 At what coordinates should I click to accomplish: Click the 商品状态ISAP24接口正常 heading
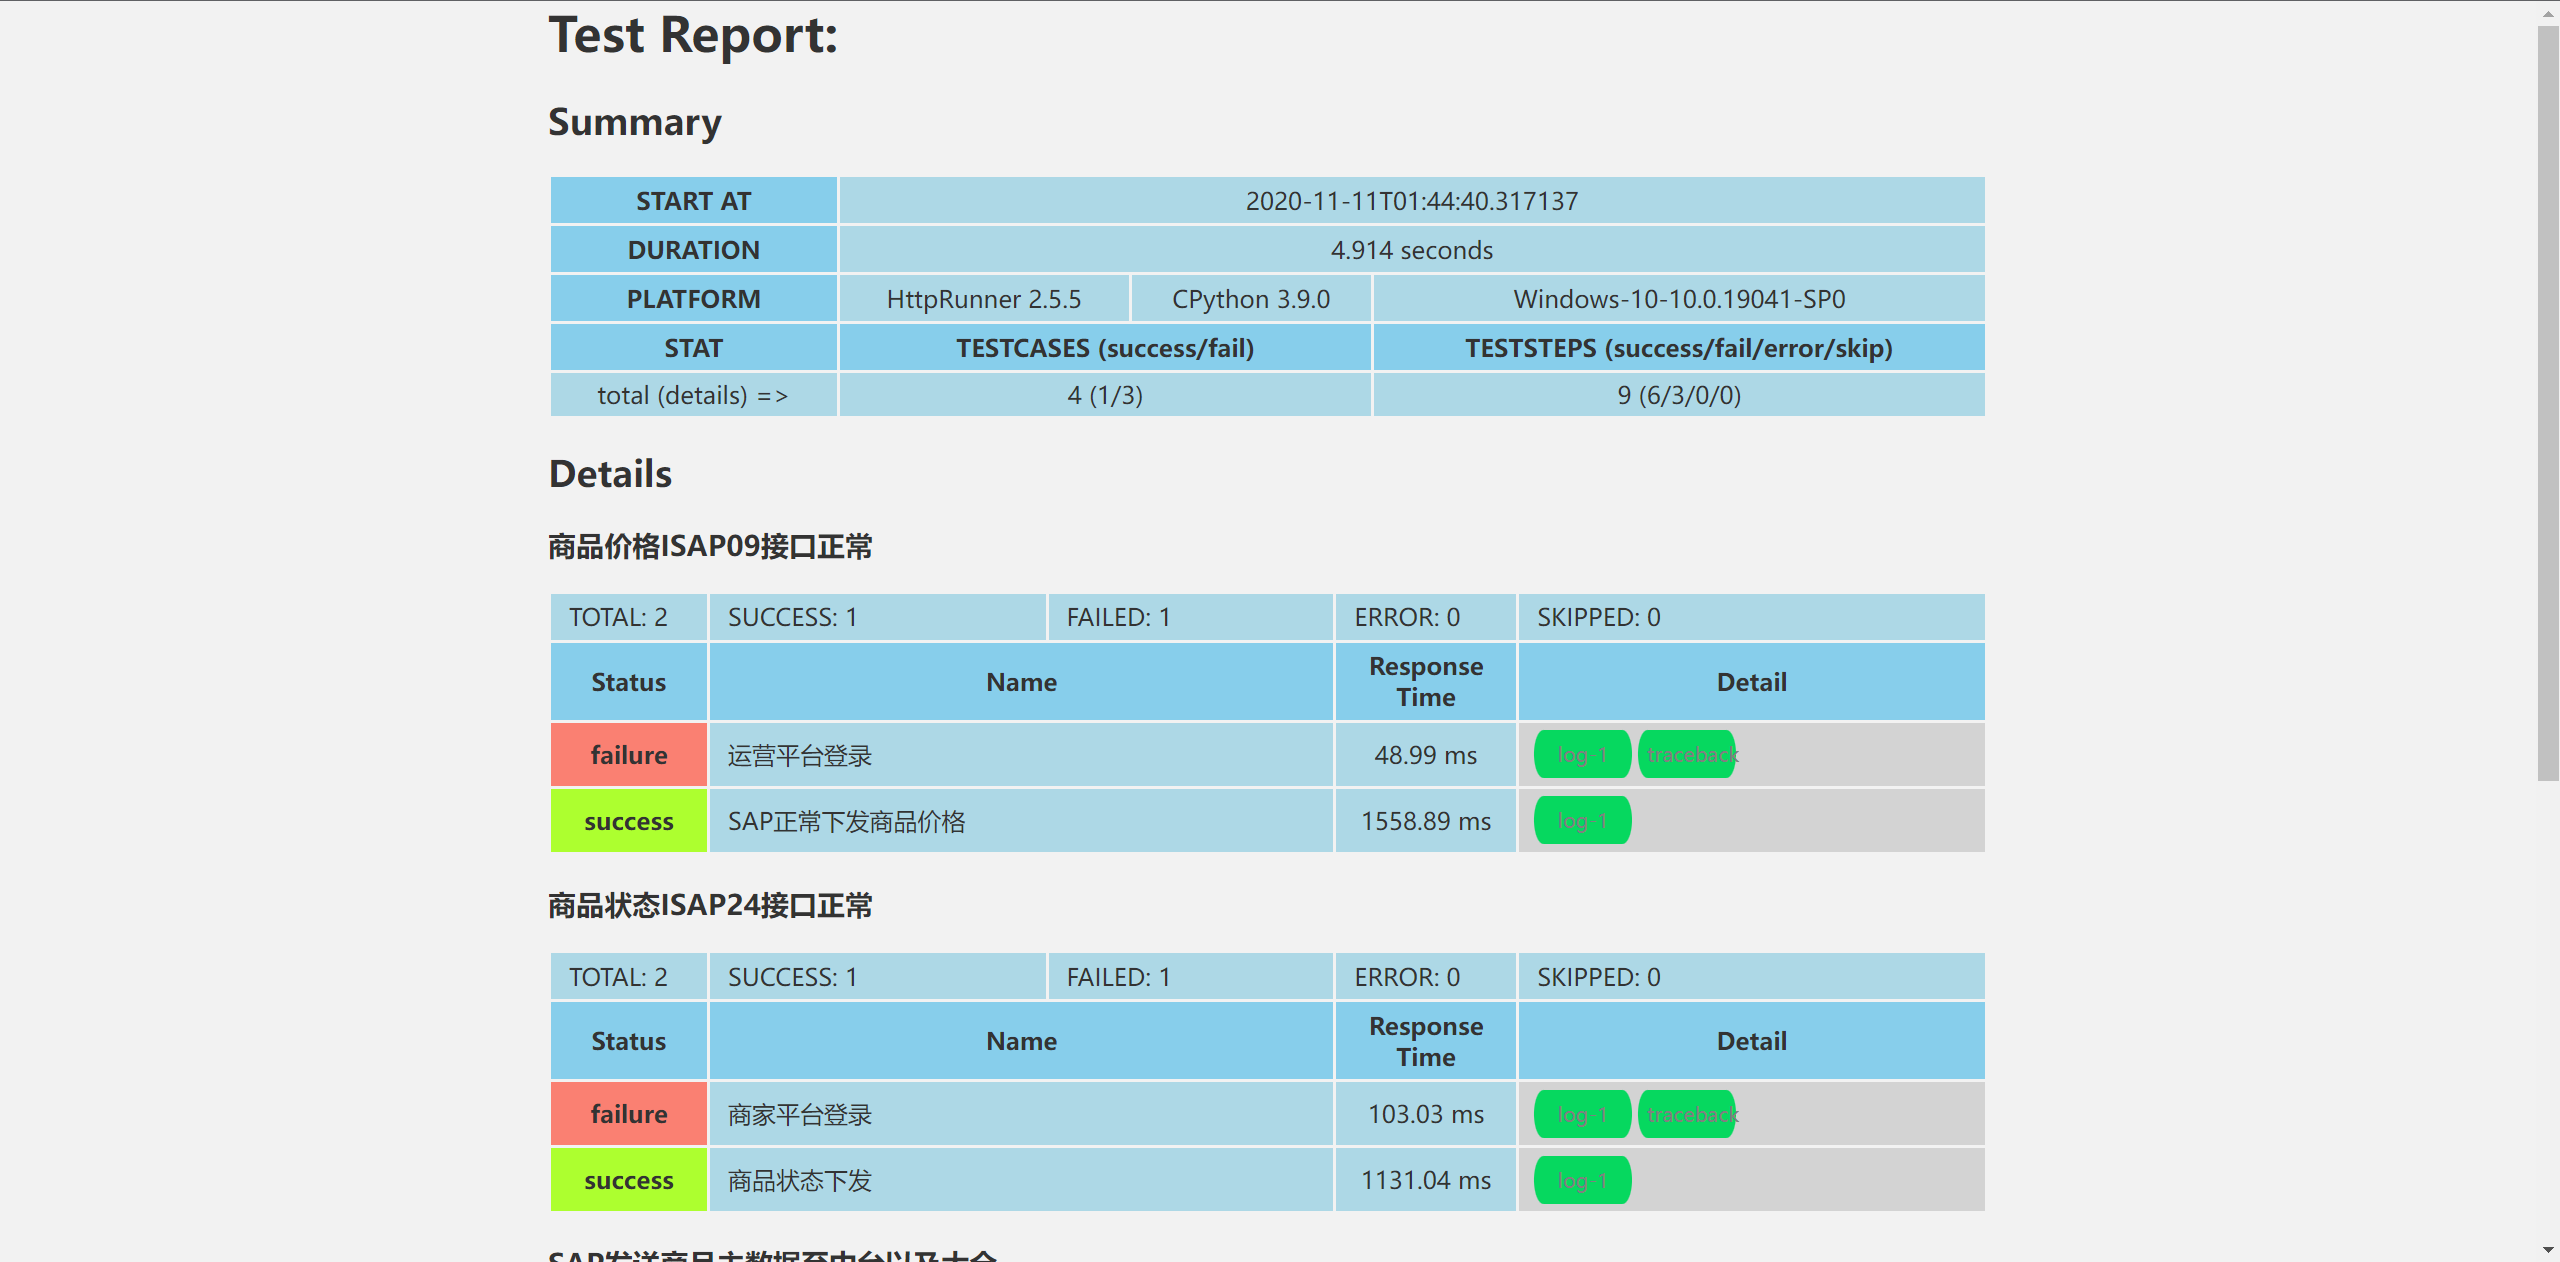(710, 906)
